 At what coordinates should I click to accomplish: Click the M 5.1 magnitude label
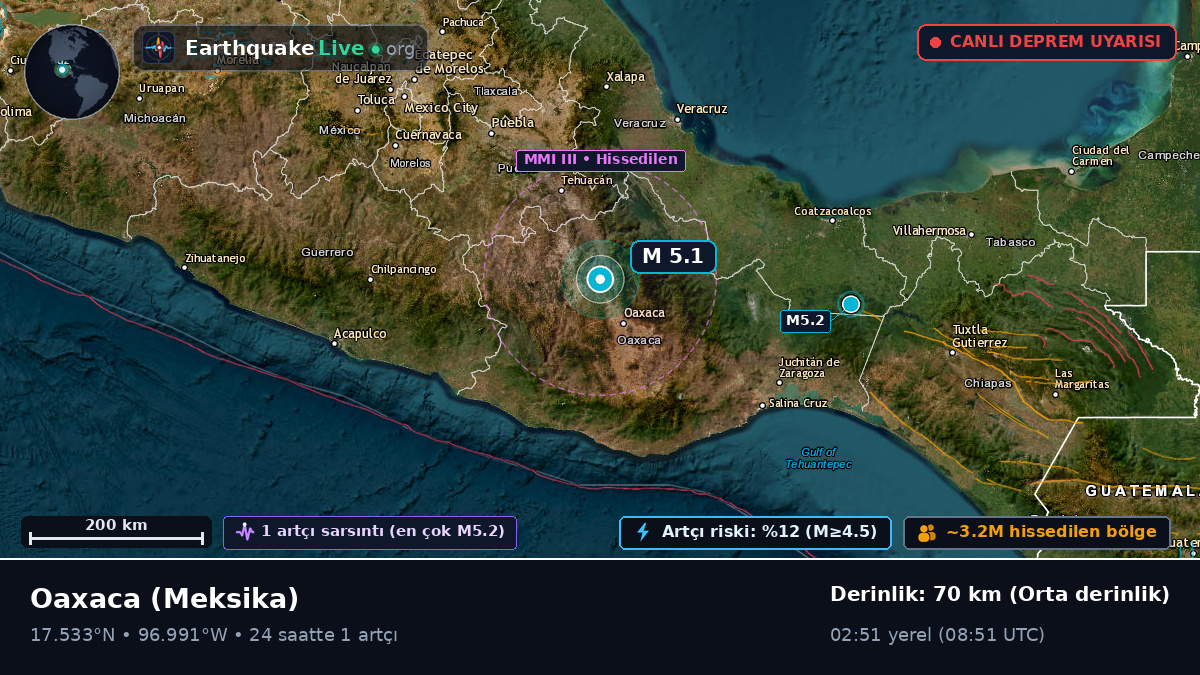pyautogui.click(x=673, y=257)
